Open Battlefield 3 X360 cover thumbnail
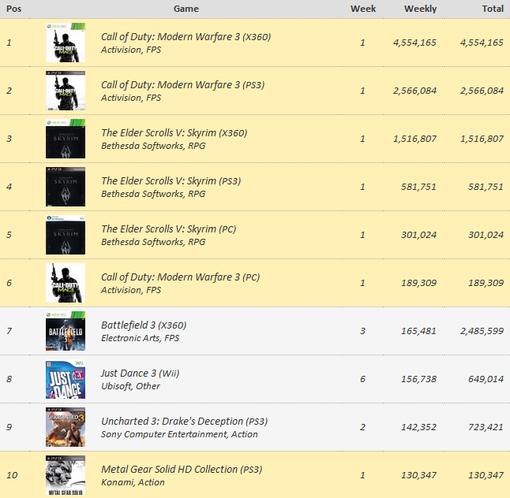 point(65,331)
